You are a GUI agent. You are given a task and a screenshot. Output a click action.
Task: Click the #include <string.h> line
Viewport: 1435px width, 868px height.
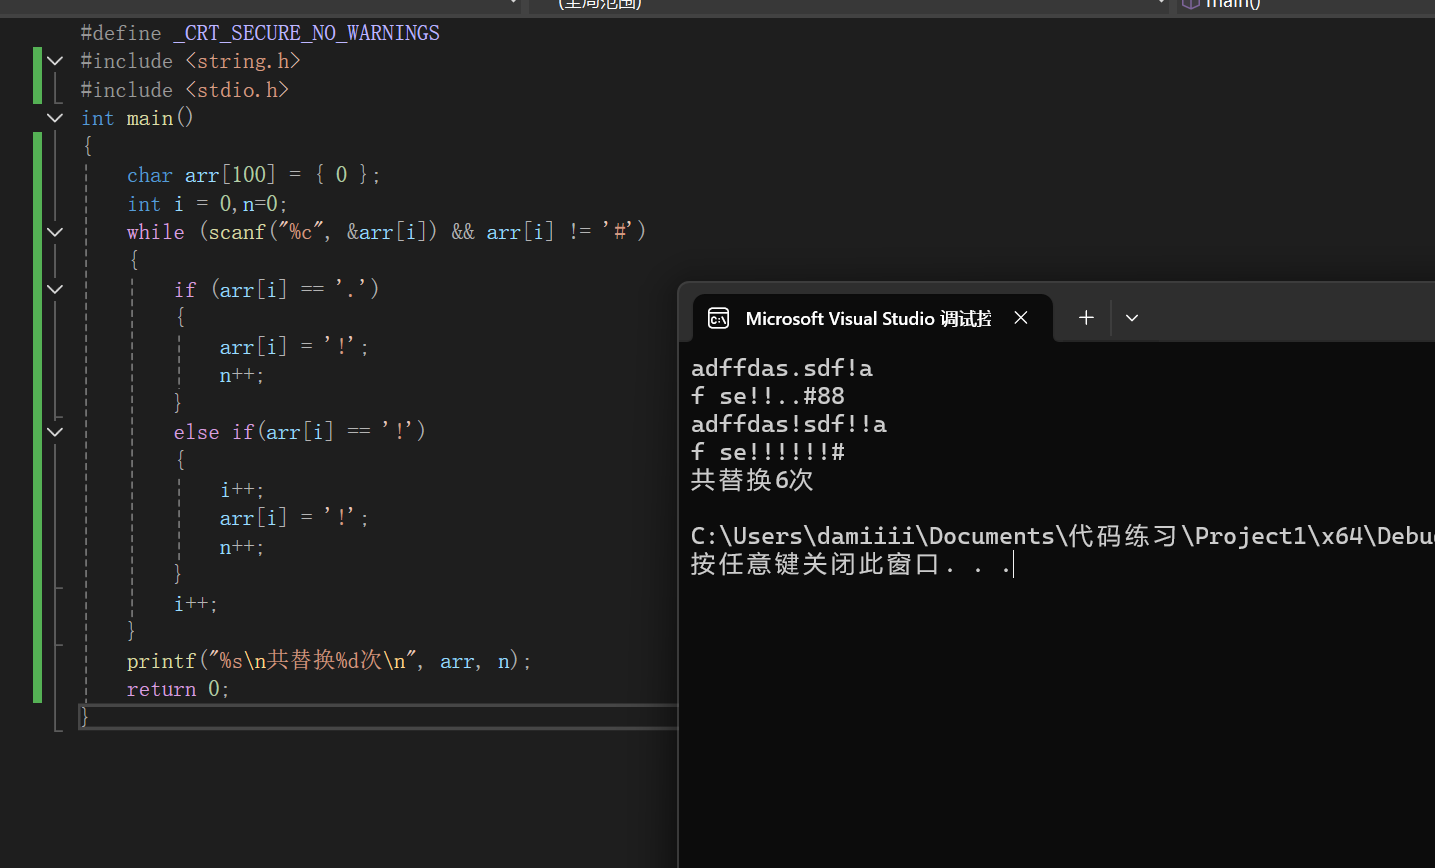click(x=190, y=61)
